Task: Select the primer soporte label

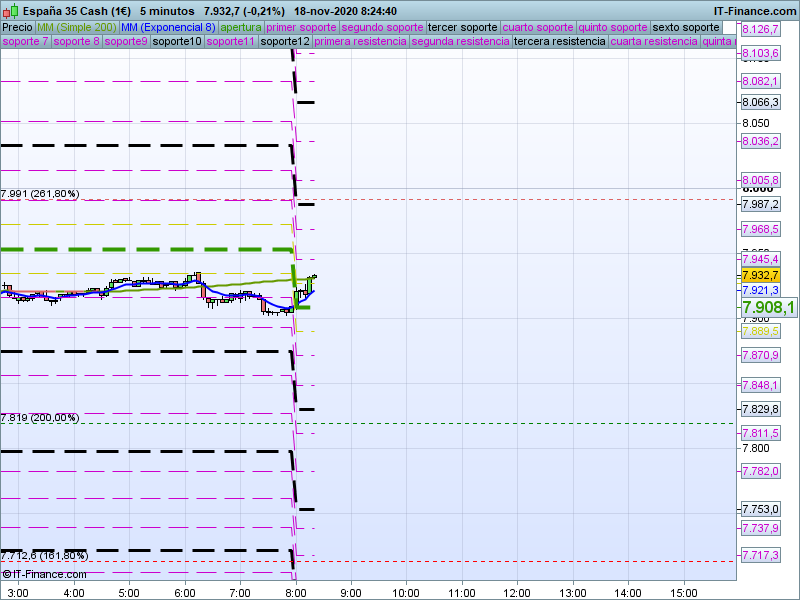Action: tap(302, 27)
